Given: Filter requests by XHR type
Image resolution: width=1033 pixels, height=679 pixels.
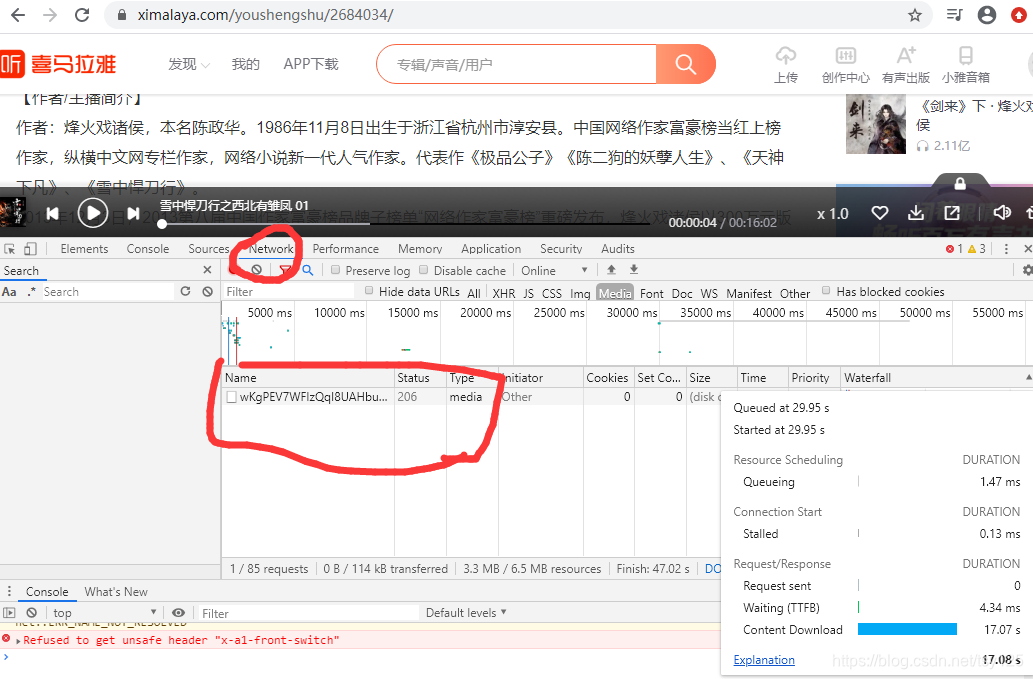Looking at the screenshot, I should pos(503,294).
